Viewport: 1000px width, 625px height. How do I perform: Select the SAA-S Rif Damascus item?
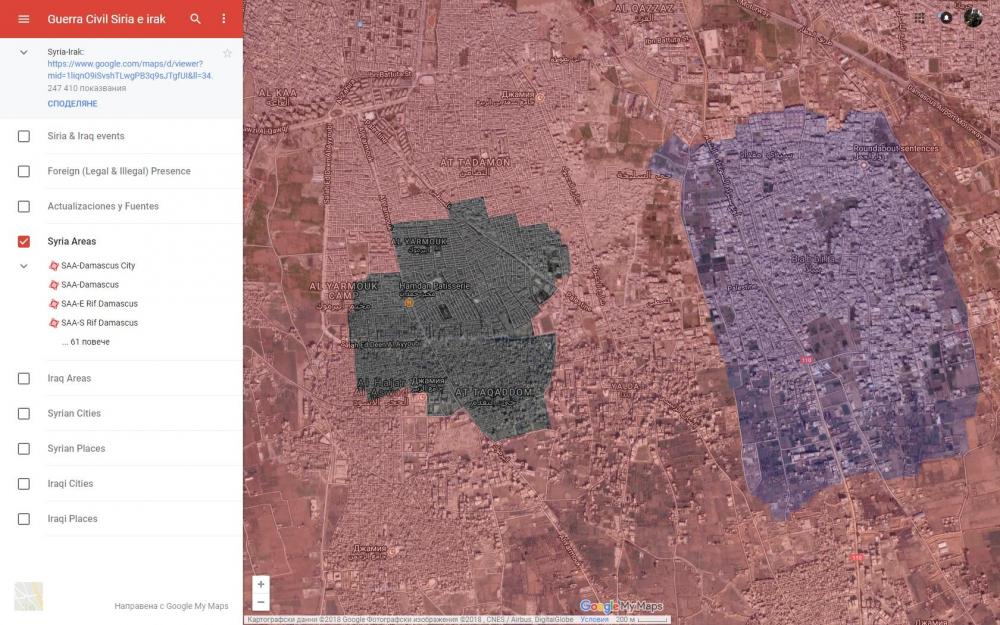[99, 323]
